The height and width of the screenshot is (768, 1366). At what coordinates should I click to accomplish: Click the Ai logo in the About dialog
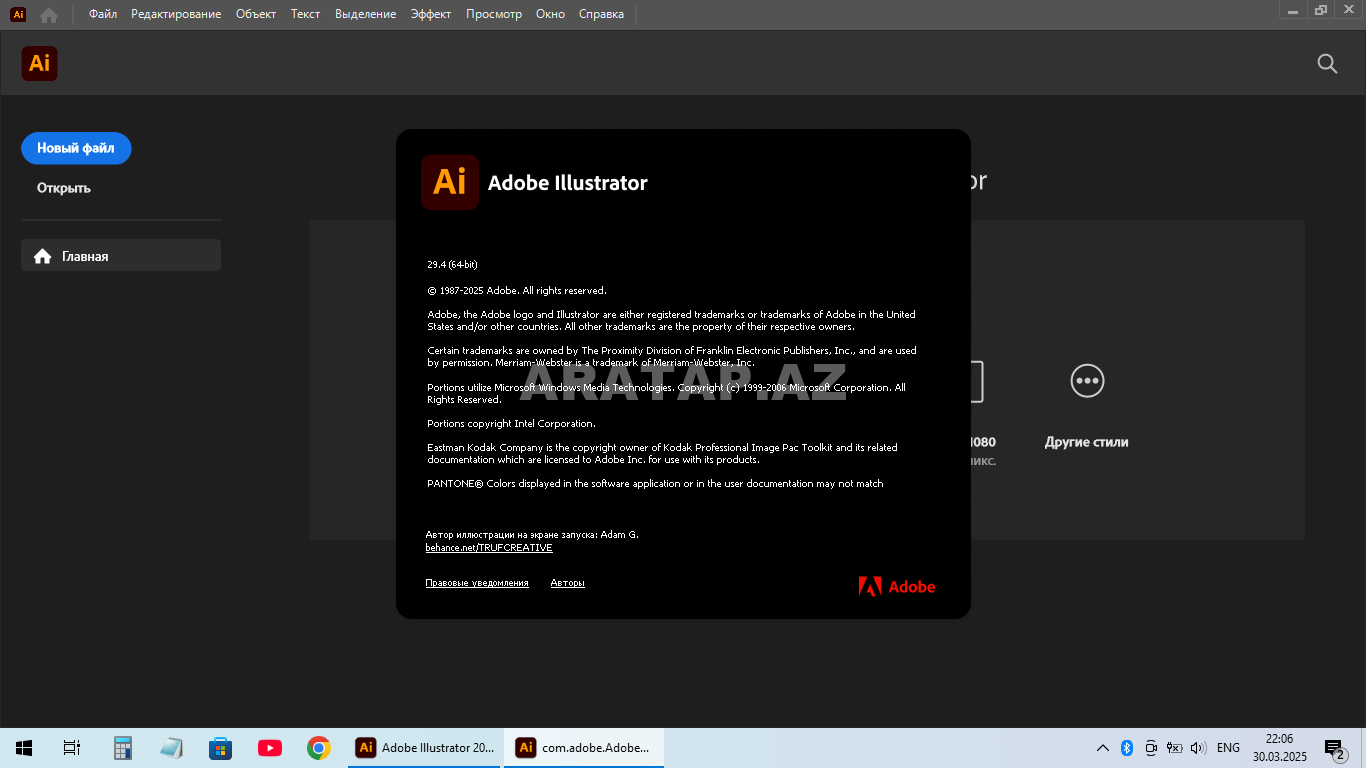[450, 182]
